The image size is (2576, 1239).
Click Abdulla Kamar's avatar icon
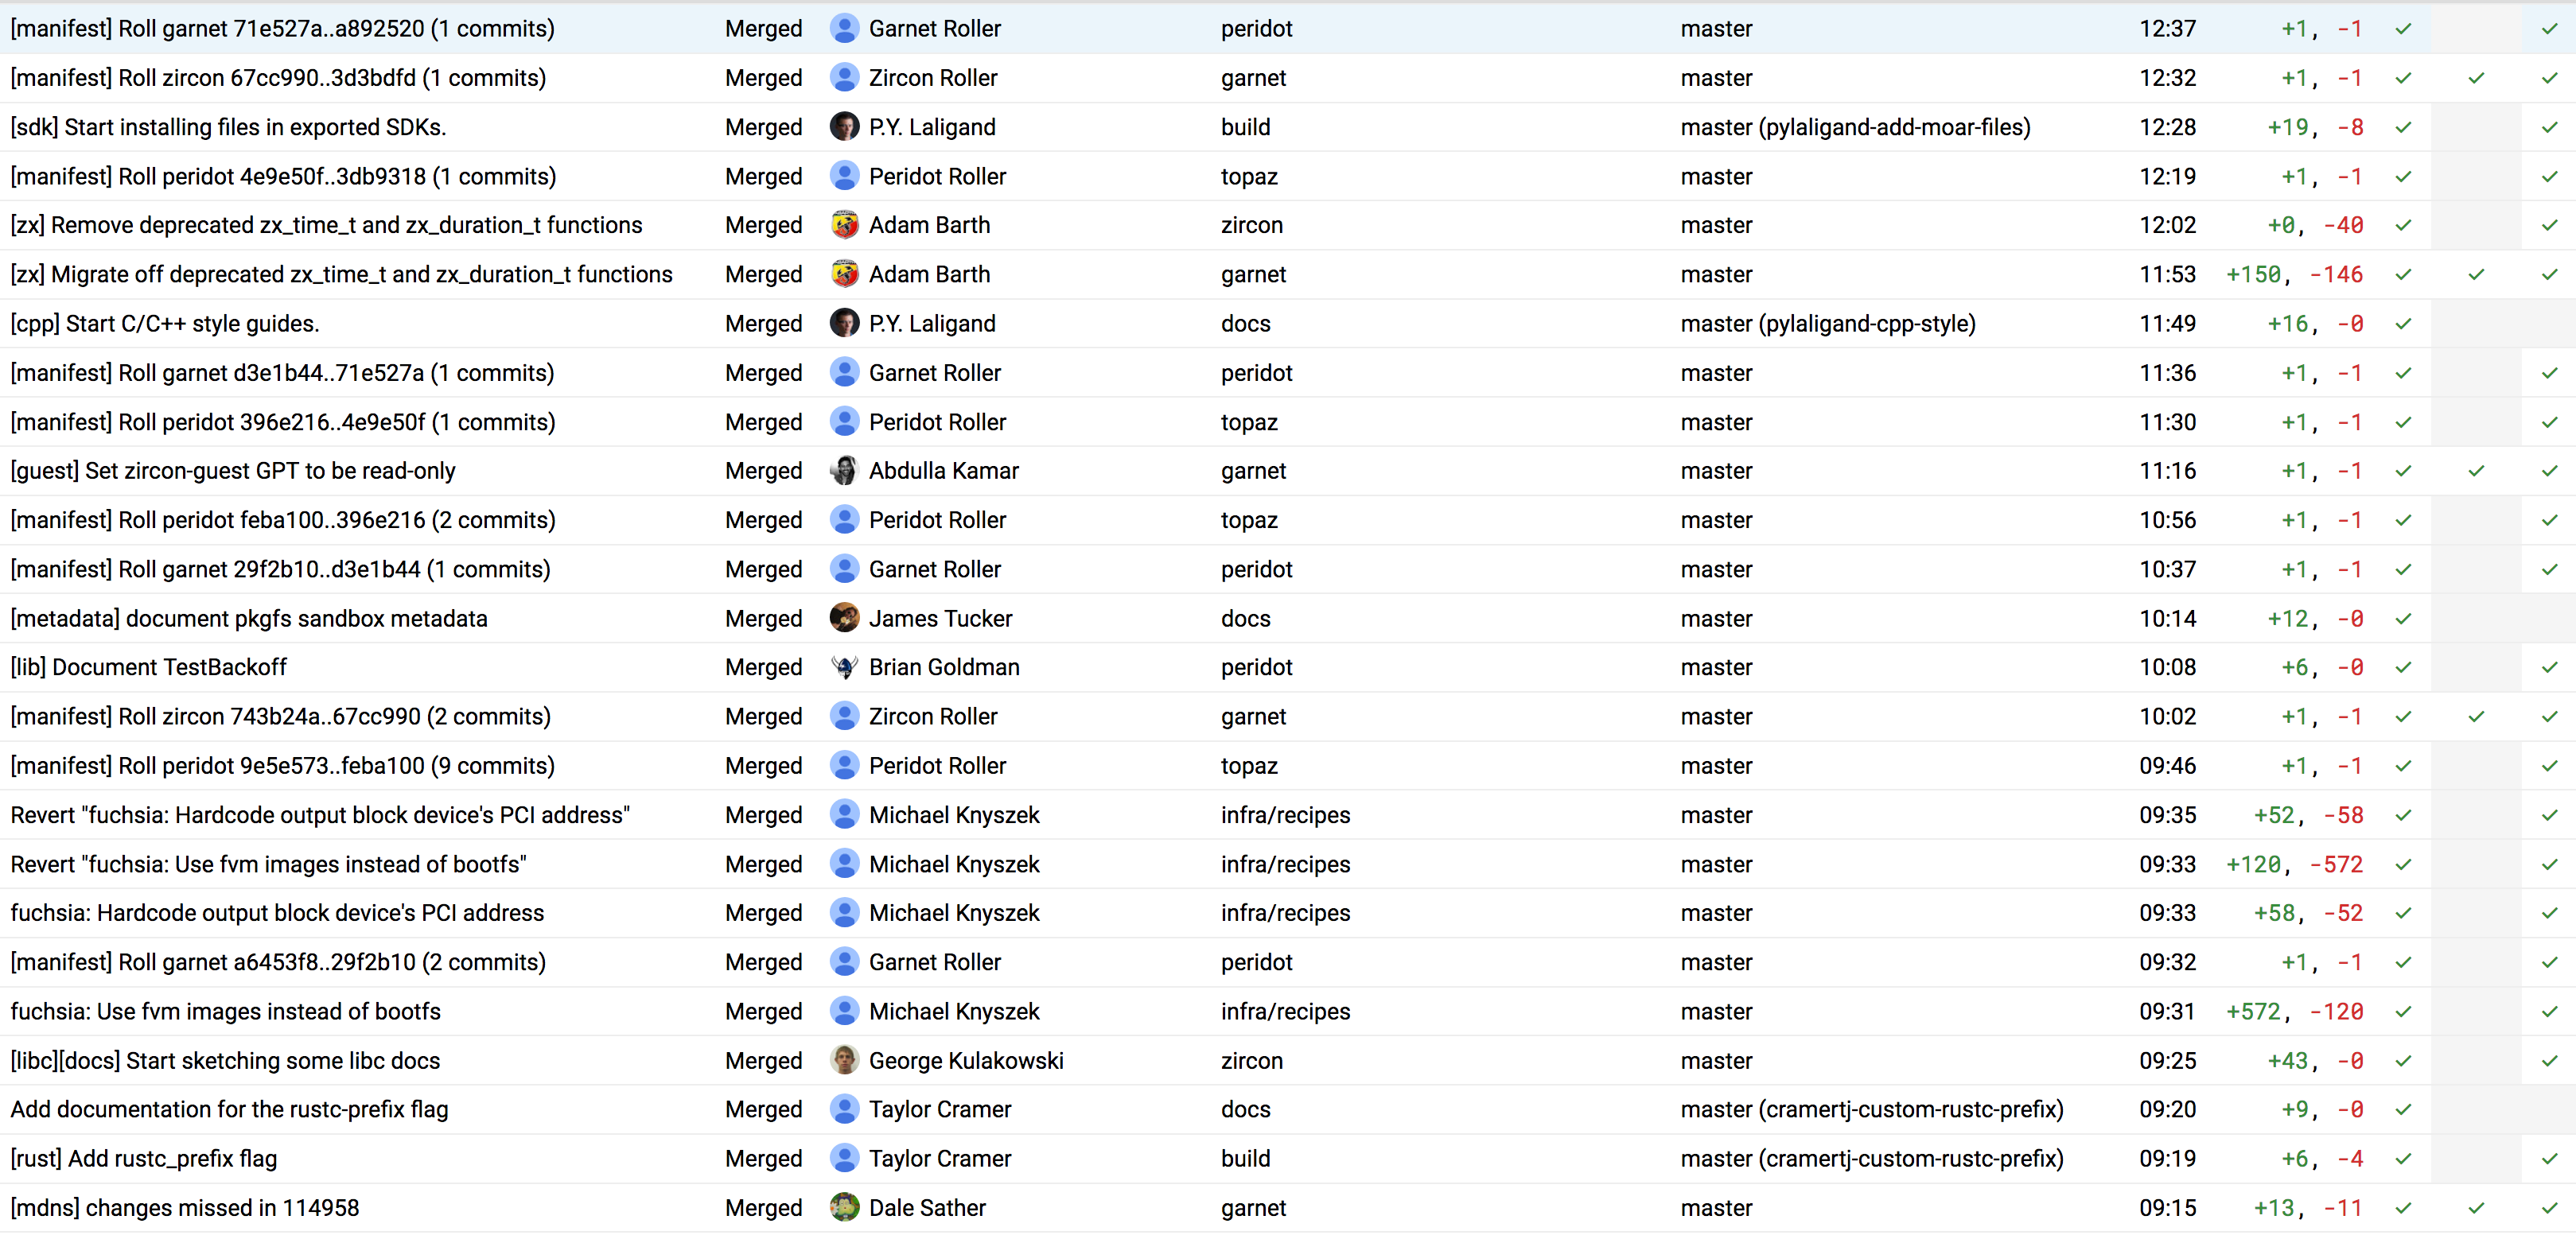(844, 471)
